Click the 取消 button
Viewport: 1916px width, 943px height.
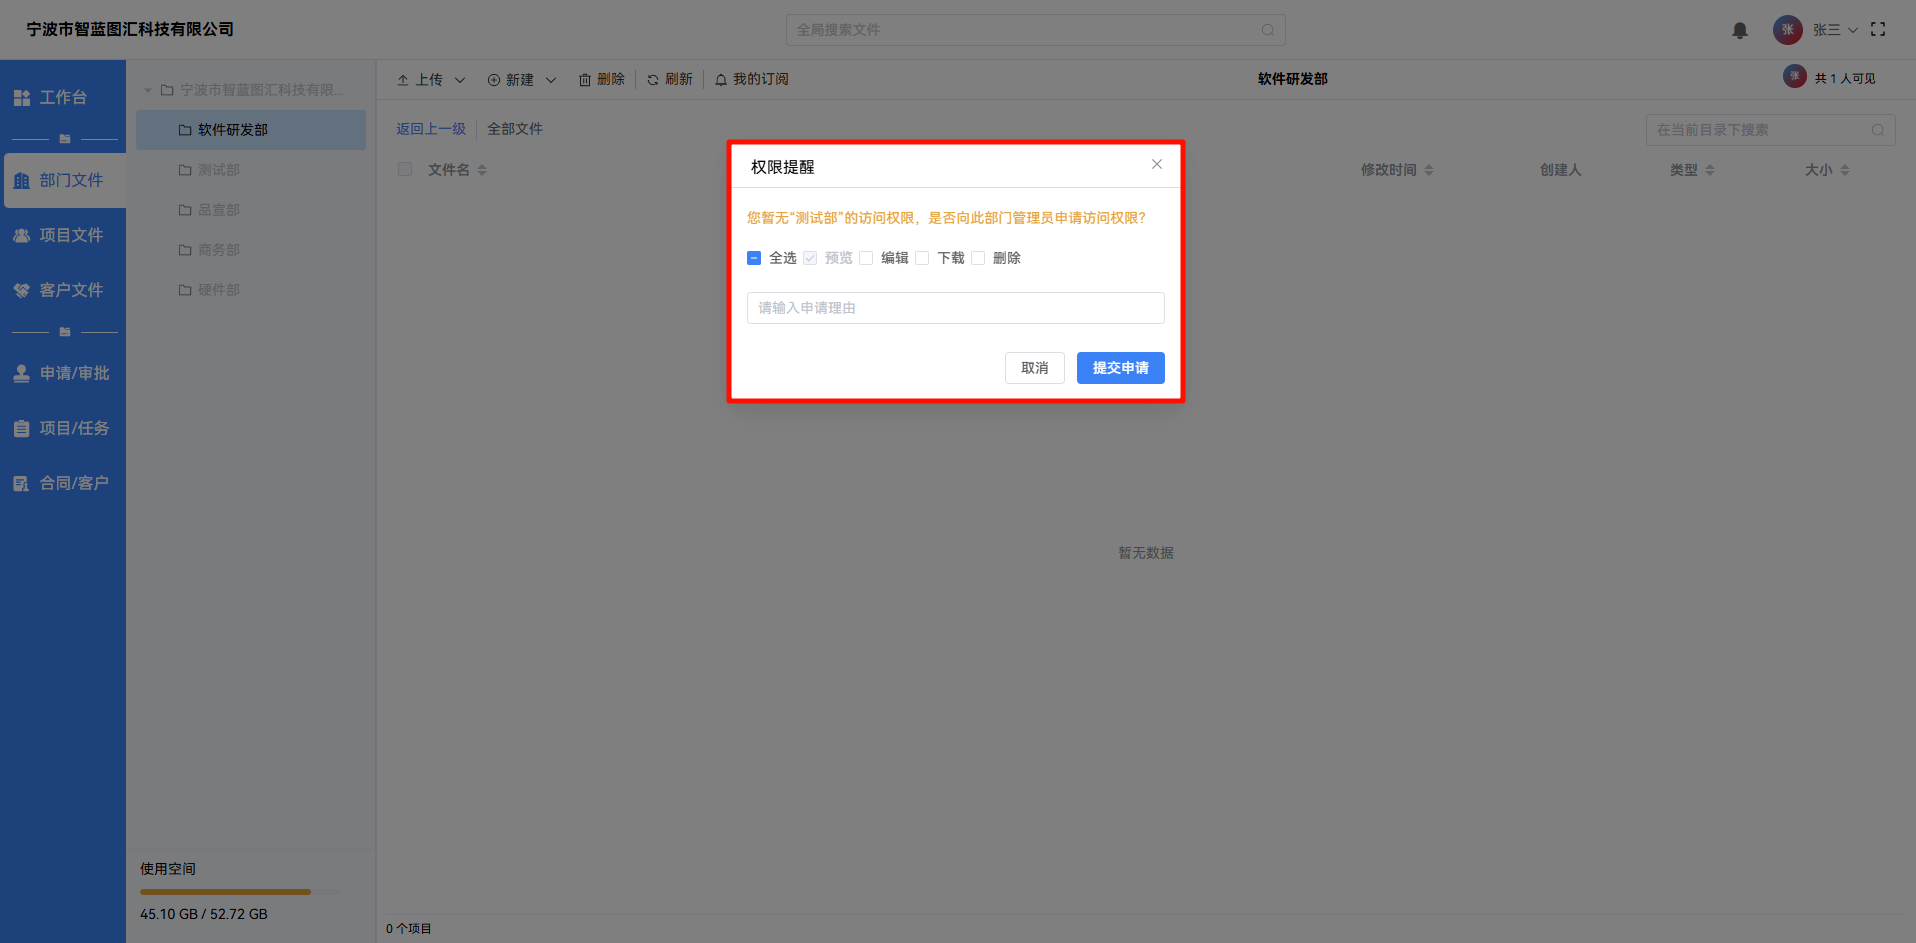point(1034,368)
